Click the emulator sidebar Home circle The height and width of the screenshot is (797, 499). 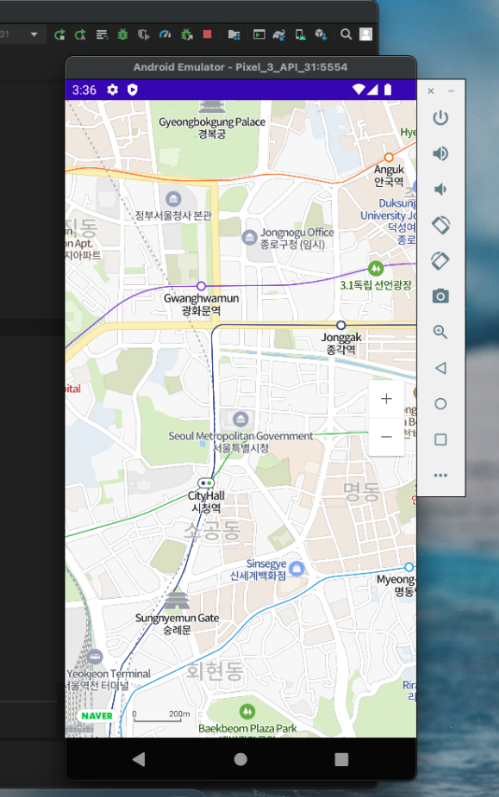(441, 404)
